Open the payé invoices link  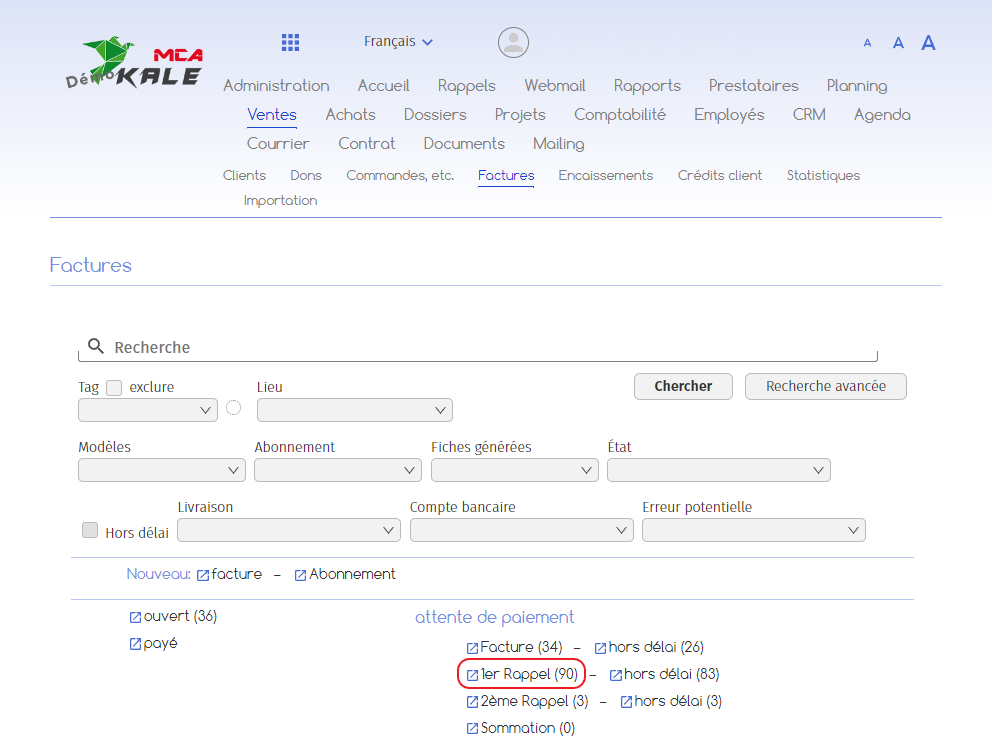pyautogui.click(x=160, y=644)
